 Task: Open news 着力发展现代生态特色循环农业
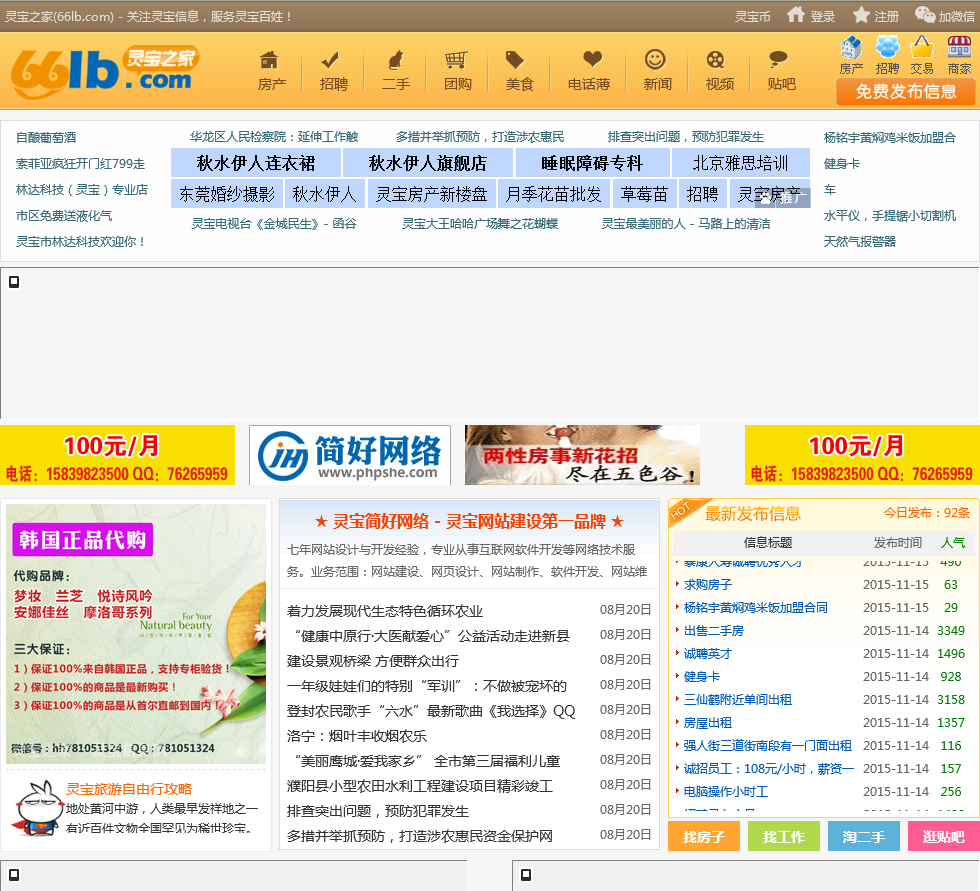385,610
